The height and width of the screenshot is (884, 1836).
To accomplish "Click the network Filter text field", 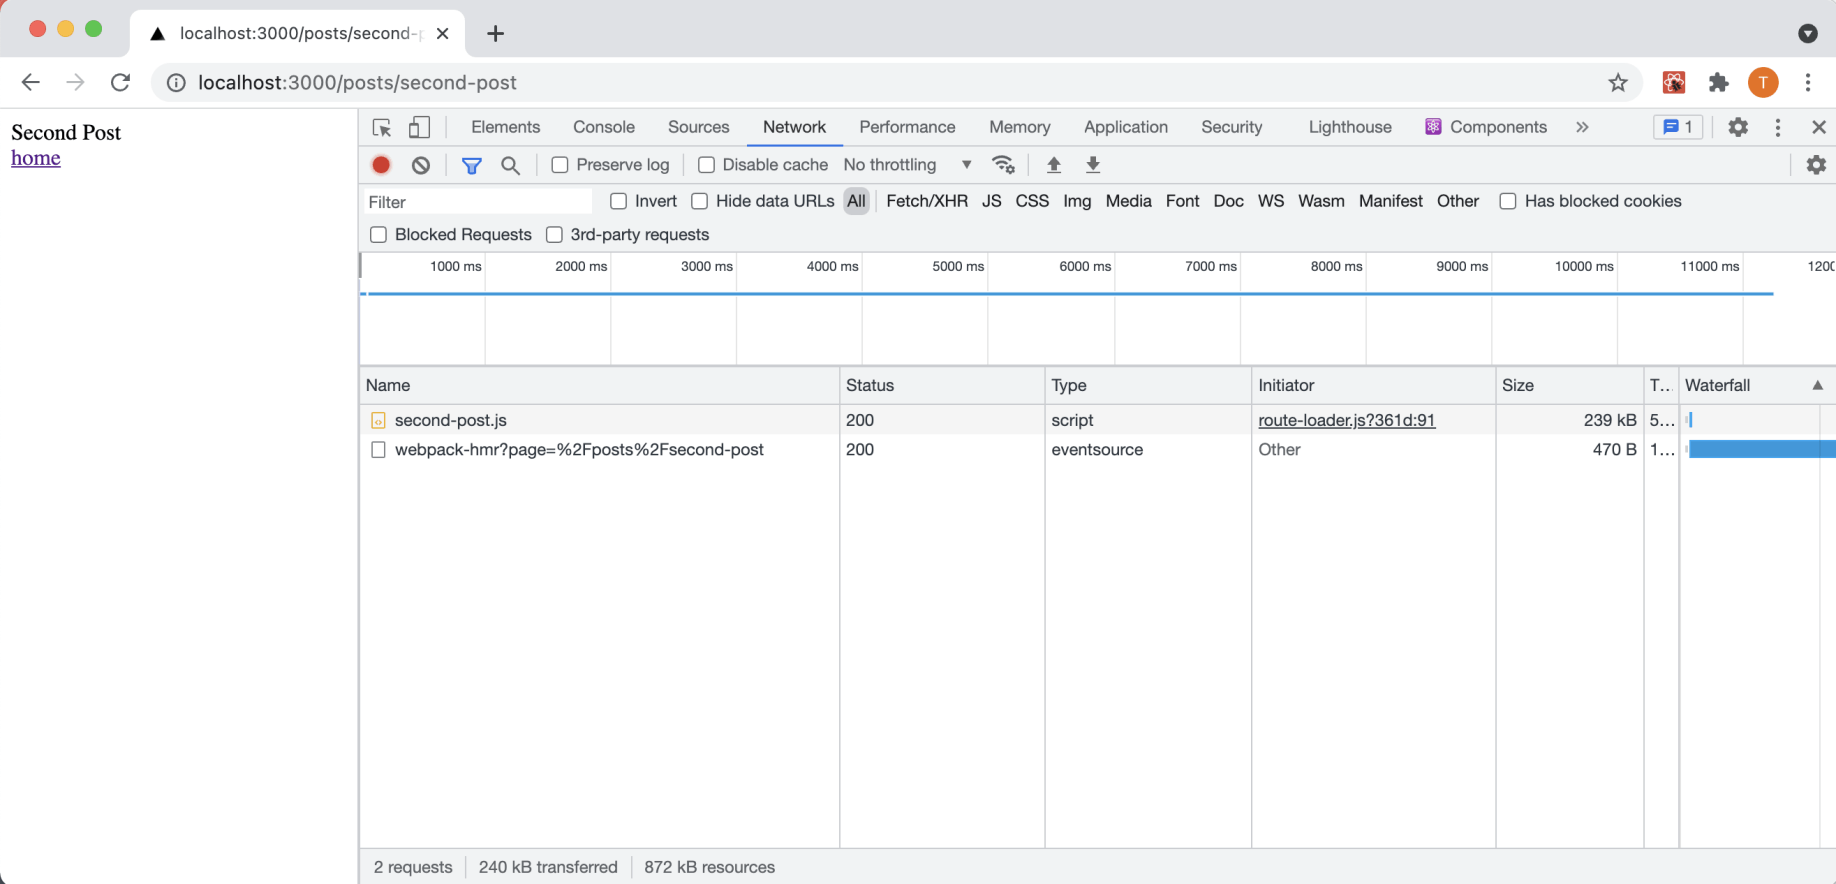I will [478, 202].
